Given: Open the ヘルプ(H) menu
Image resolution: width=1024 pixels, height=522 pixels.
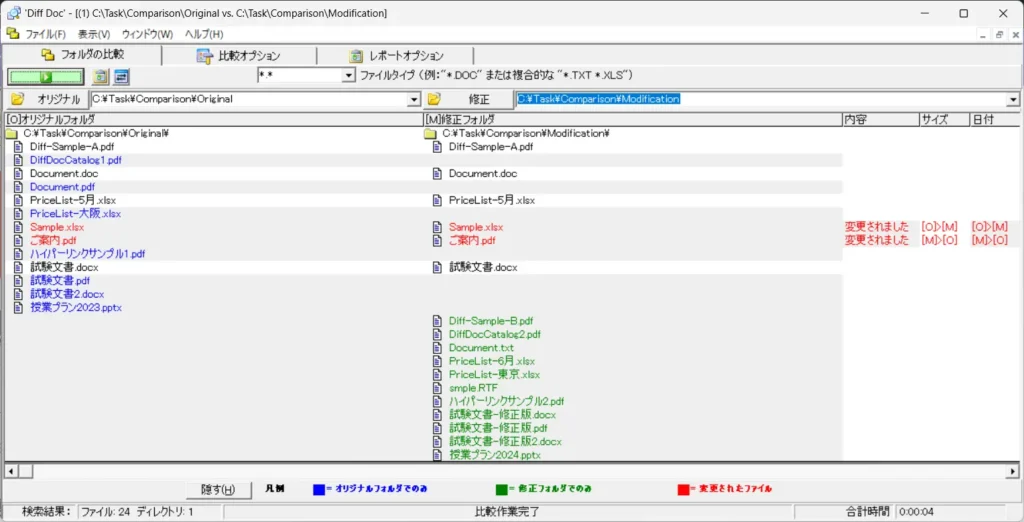Looking at the screenshot, I should pyautogui.click(x=204, y=34).
